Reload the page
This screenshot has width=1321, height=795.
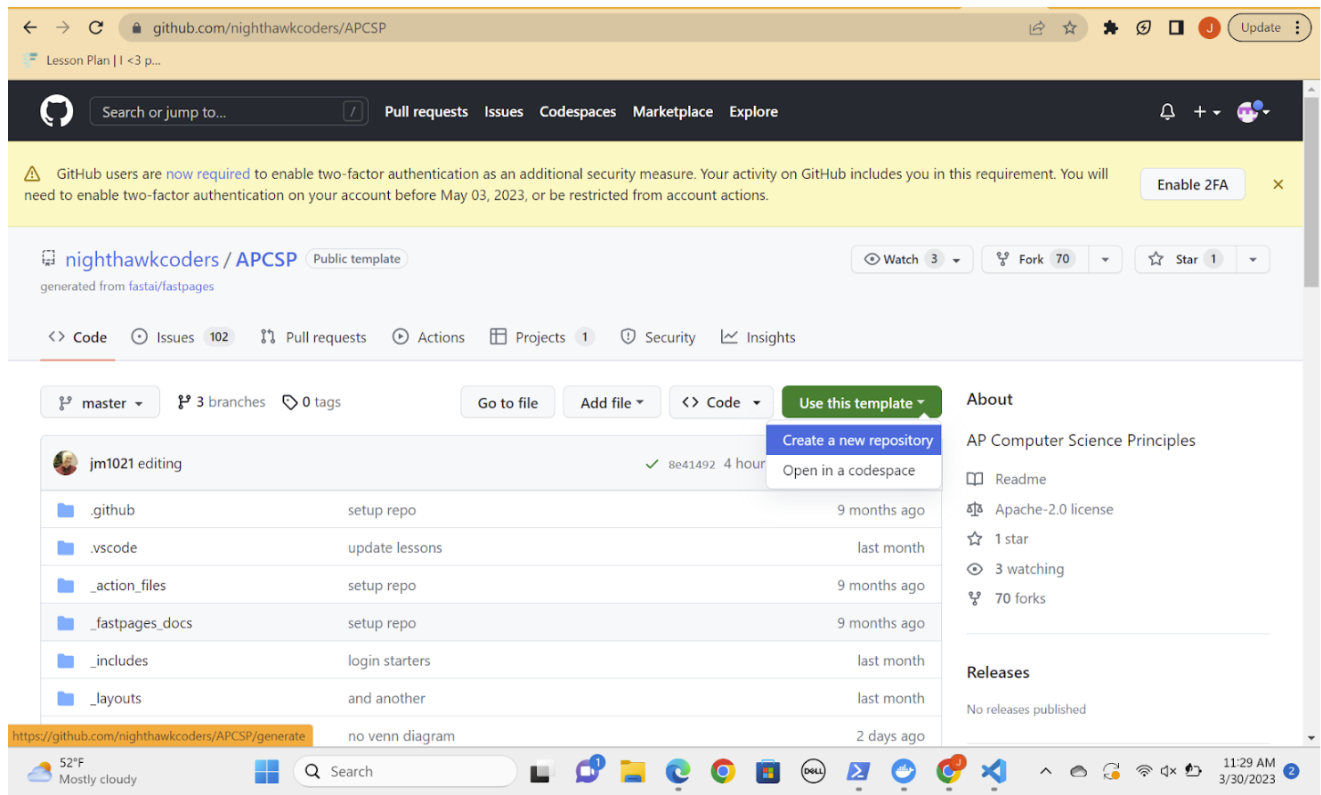96,28
